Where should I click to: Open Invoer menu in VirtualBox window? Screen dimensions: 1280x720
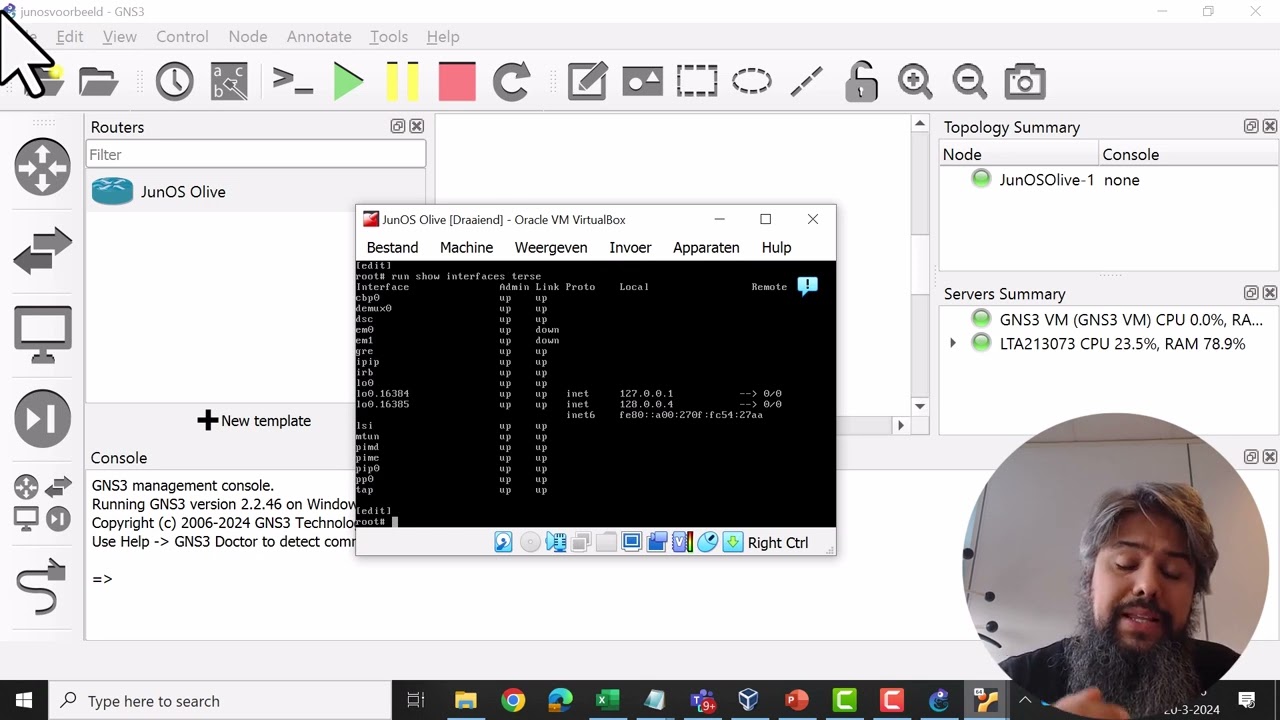click(x=630, y=247)
